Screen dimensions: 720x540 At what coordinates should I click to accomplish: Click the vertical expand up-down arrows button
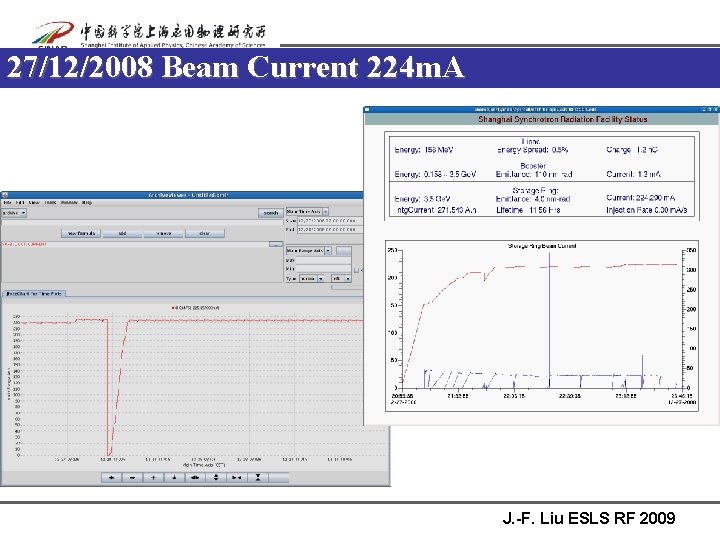[216, 478]
